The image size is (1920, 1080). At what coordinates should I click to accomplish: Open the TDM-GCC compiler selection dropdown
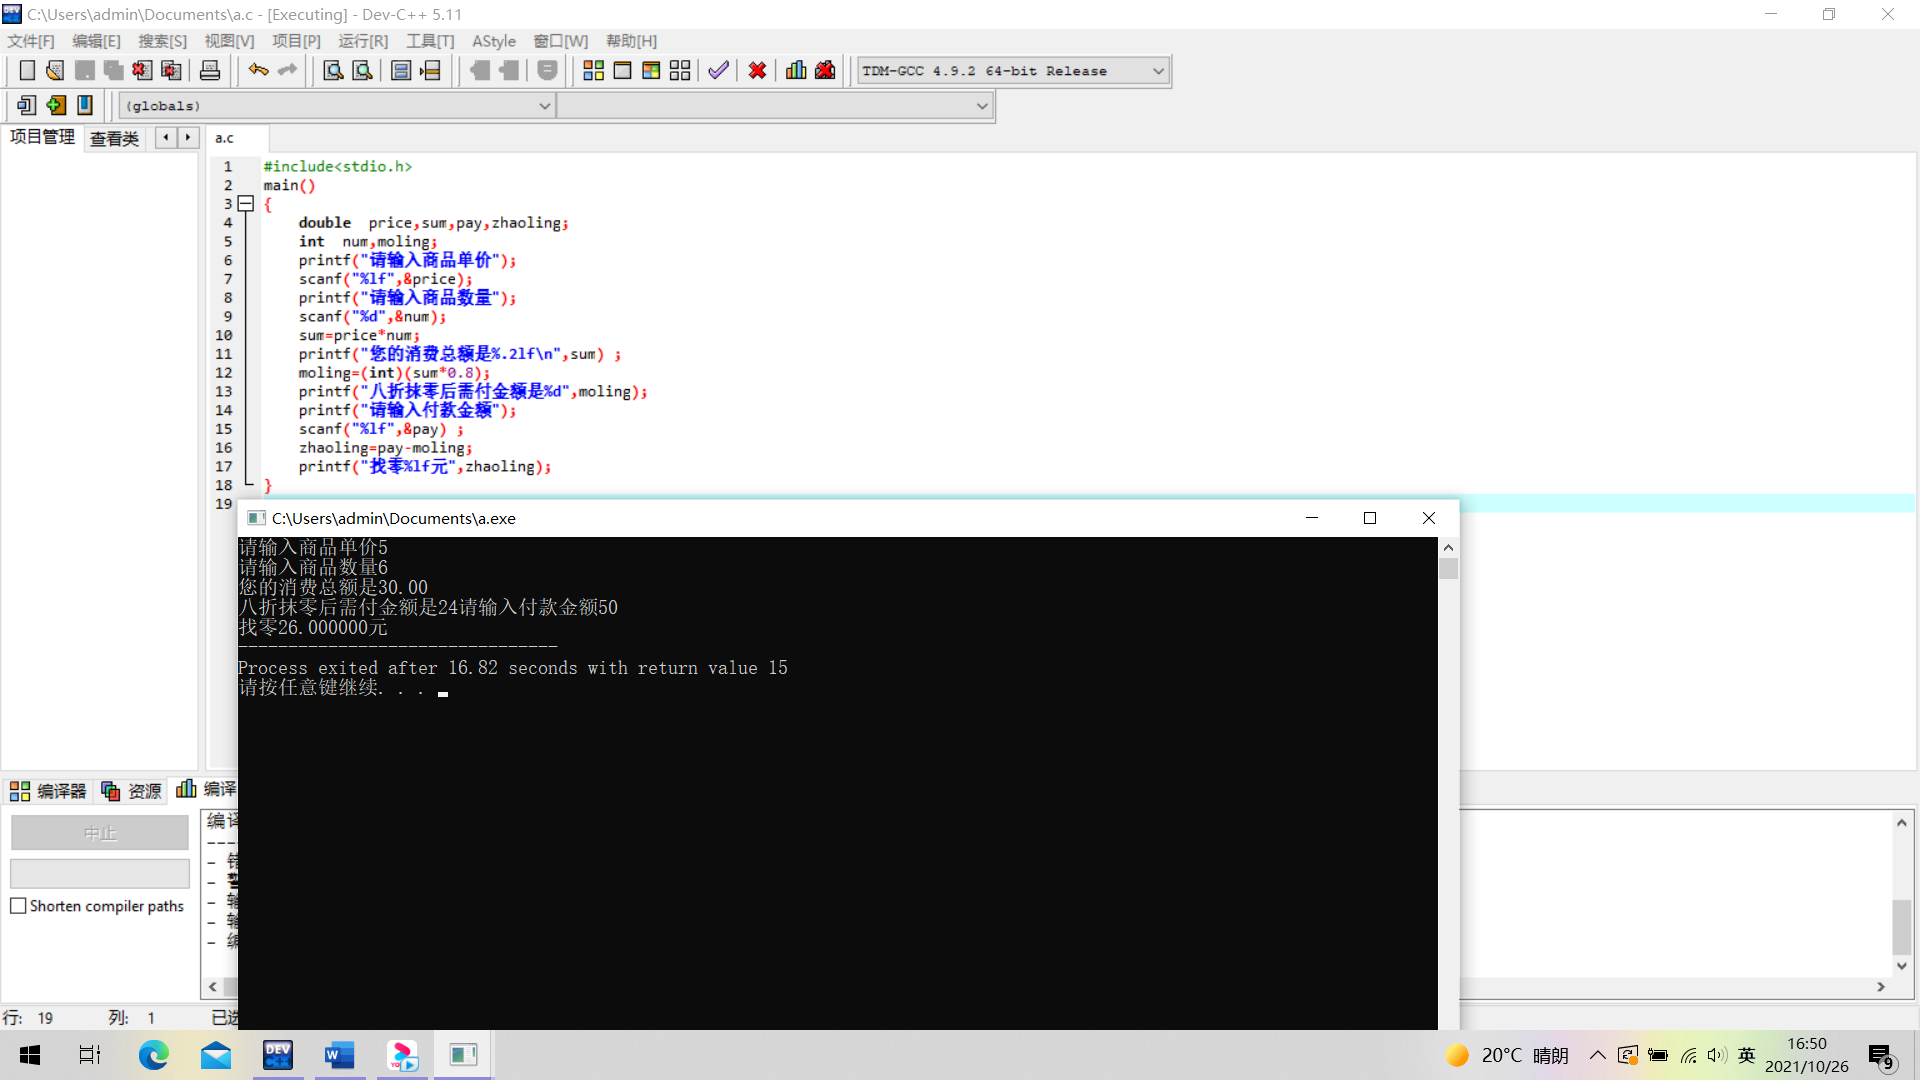pos(1158,71)
